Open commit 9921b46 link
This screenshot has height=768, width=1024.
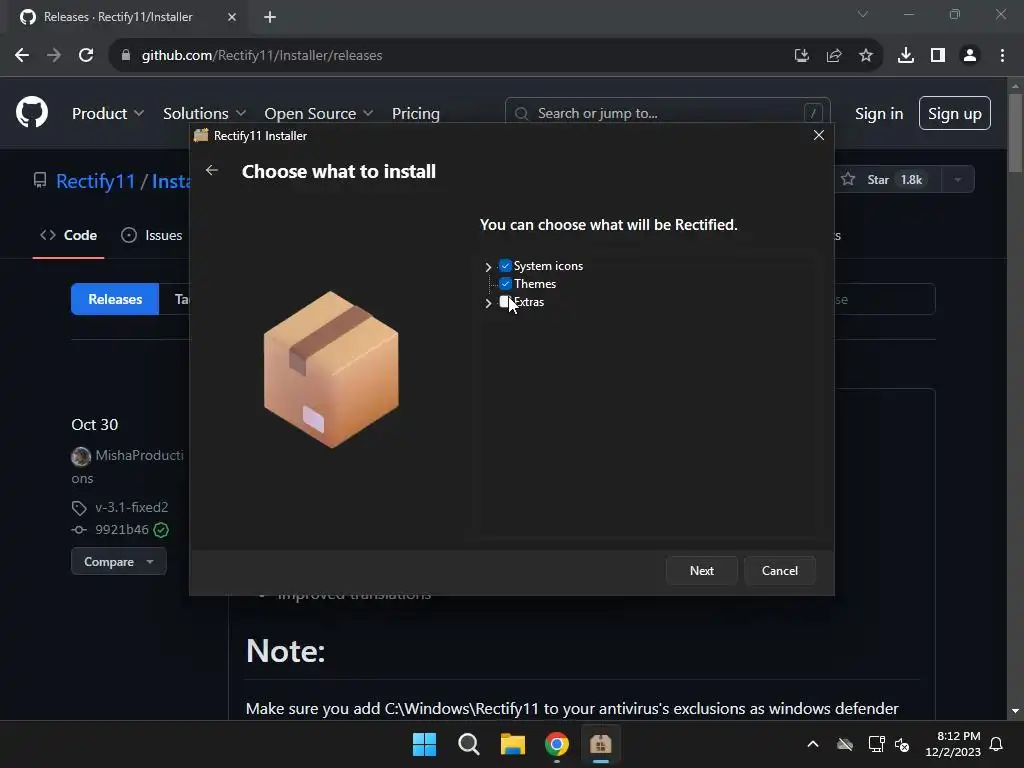tap(122, 530)
